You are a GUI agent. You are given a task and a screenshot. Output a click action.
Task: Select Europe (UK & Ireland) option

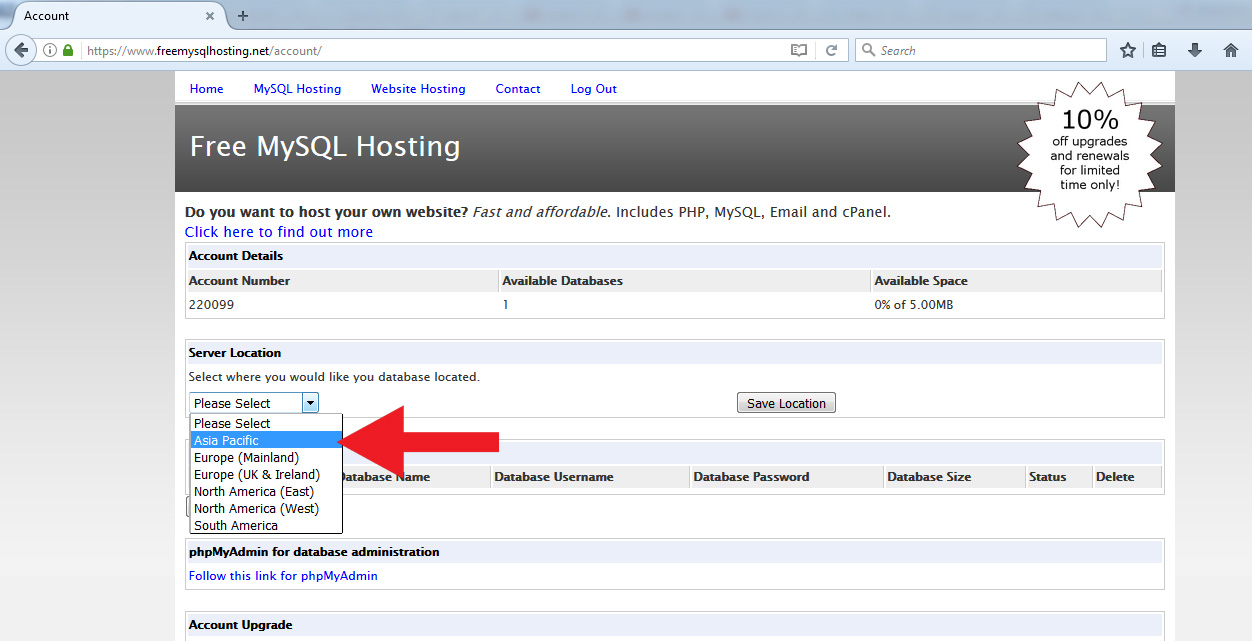click(x=266, y=474)
